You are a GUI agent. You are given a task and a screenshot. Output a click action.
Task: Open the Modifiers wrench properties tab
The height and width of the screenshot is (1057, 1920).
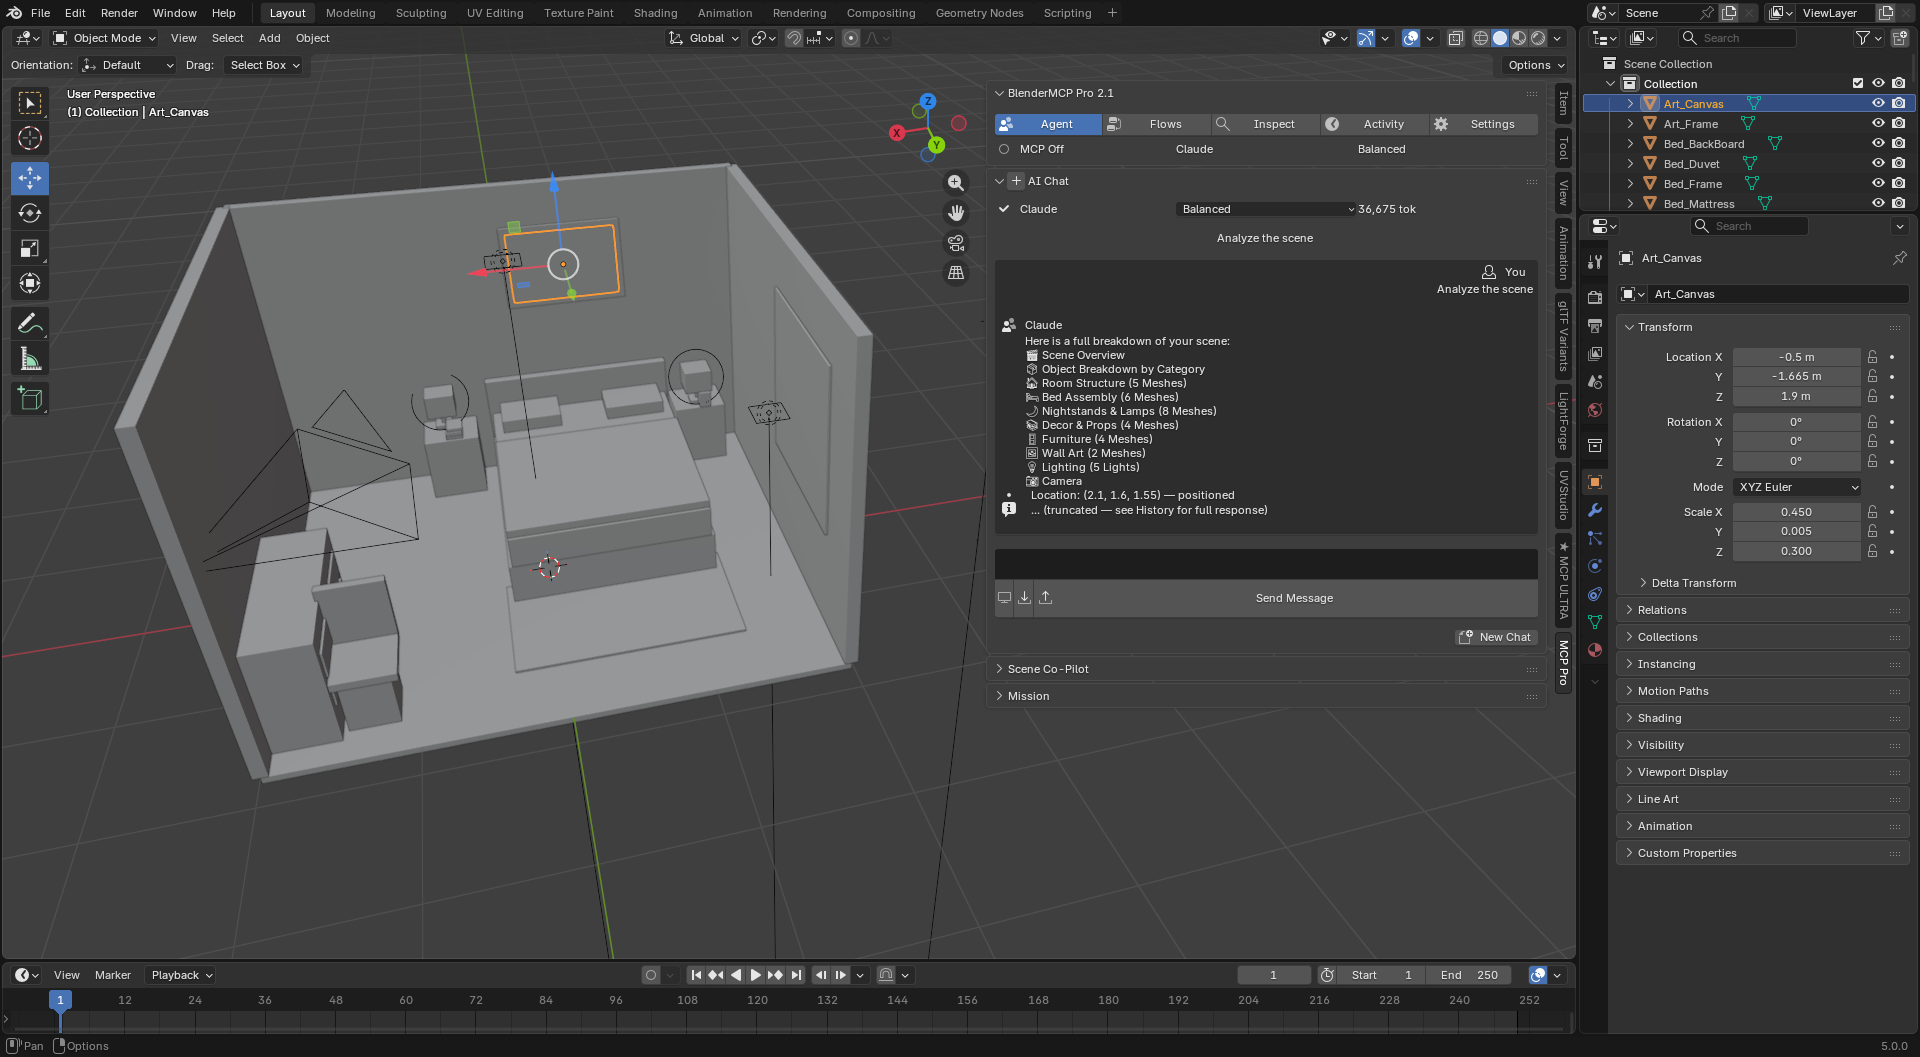click(x=1595, y=510)
